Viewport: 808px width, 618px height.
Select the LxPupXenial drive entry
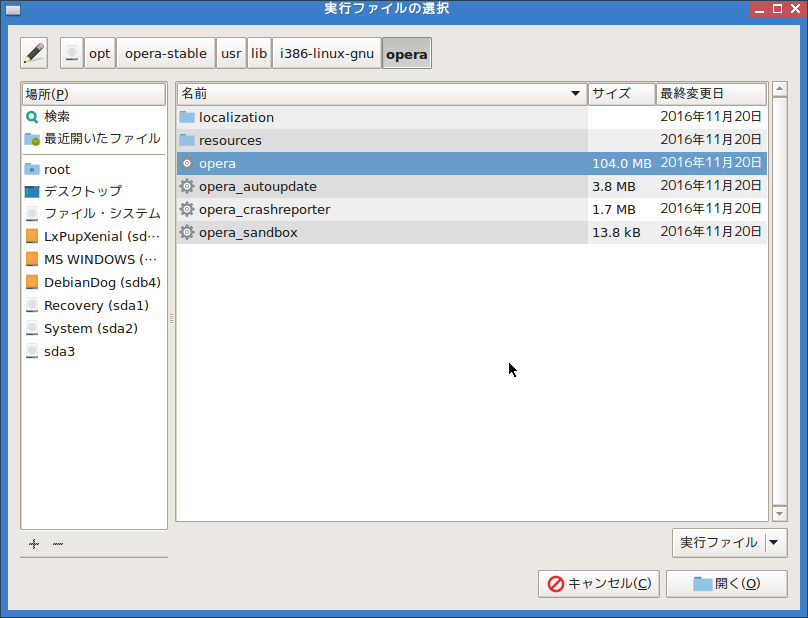click(x=94, y=236)
